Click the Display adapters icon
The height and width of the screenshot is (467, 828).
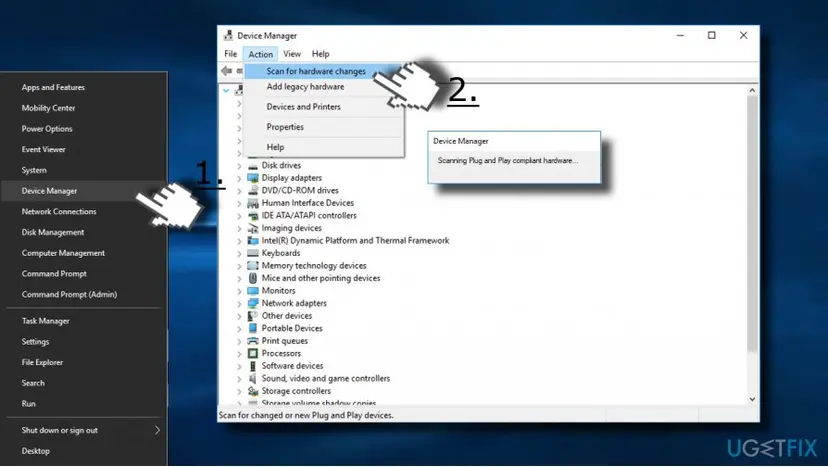253,178
